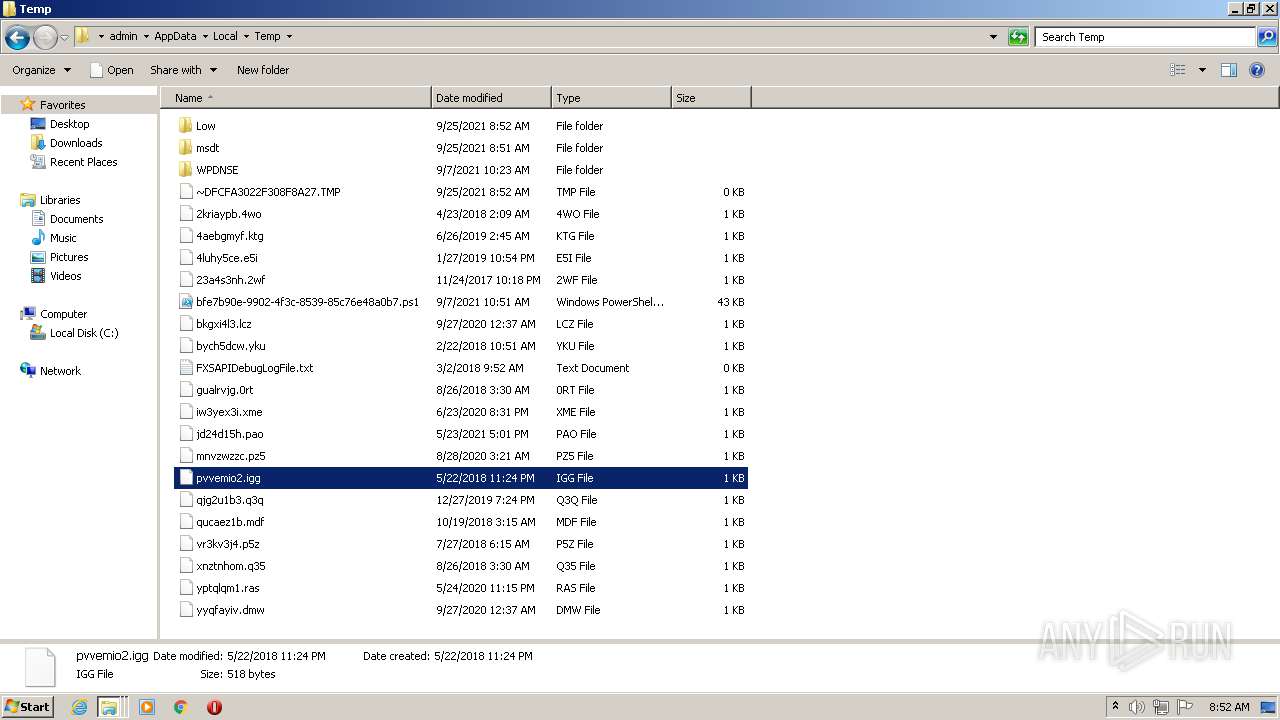Click the Action Center flag tray icon
Viewport: 1280px width, 720px height.
pos(1185,707)
